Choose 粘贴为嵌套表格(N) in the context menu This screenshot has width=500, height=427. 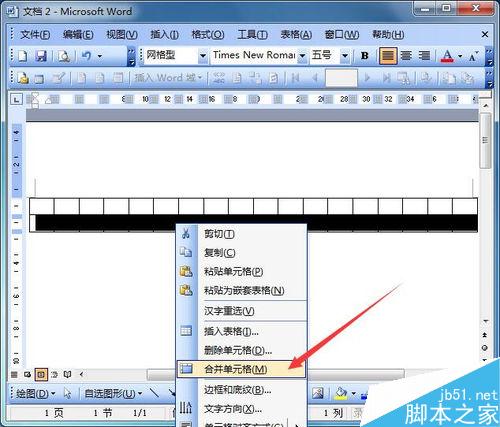(x=241, y=290)
